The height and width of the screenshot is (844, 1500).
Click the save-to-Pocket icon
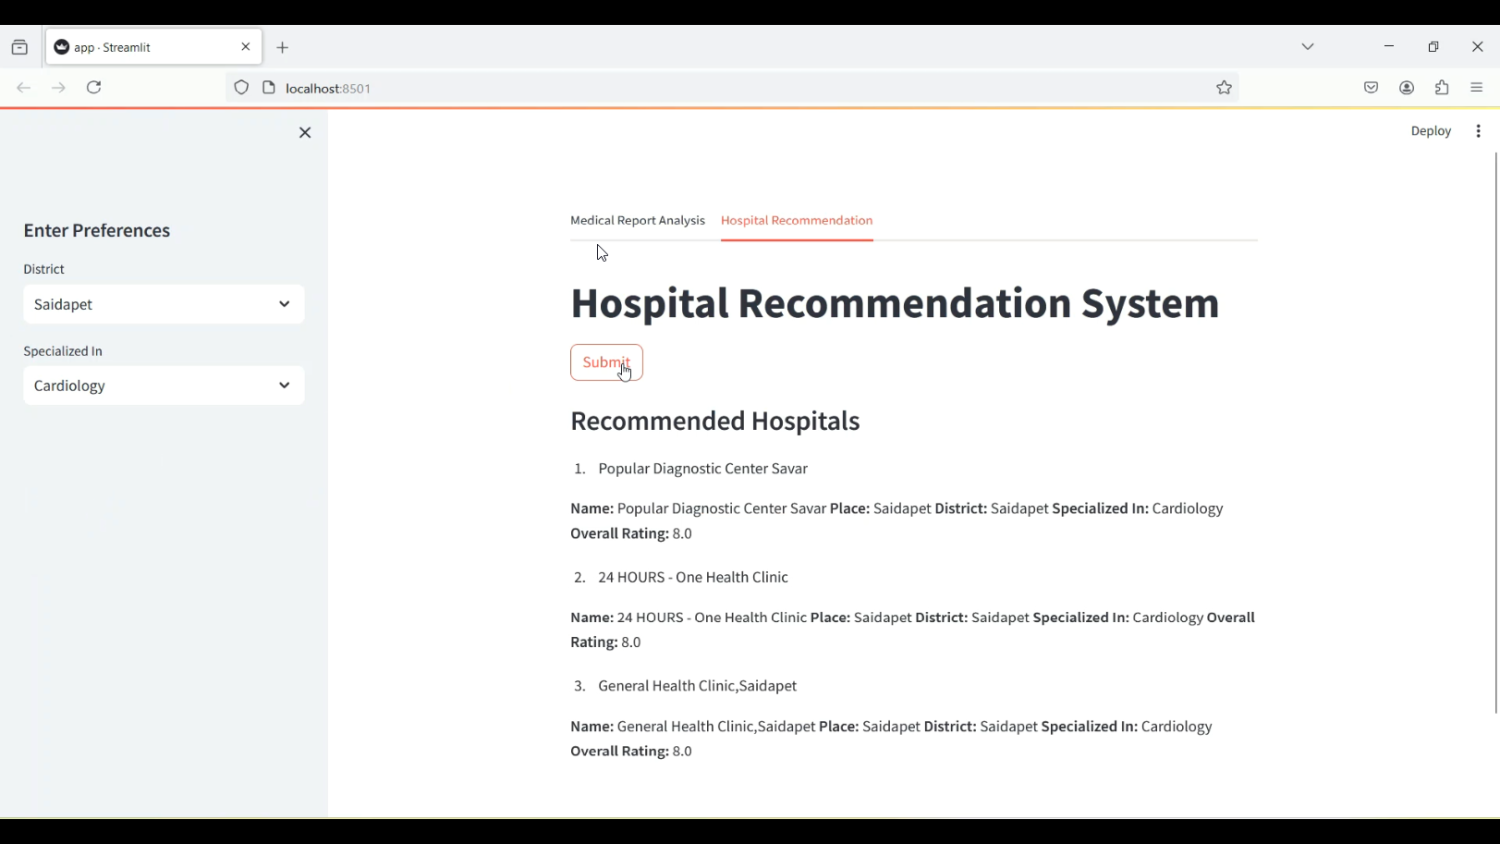pos(1371,87)
